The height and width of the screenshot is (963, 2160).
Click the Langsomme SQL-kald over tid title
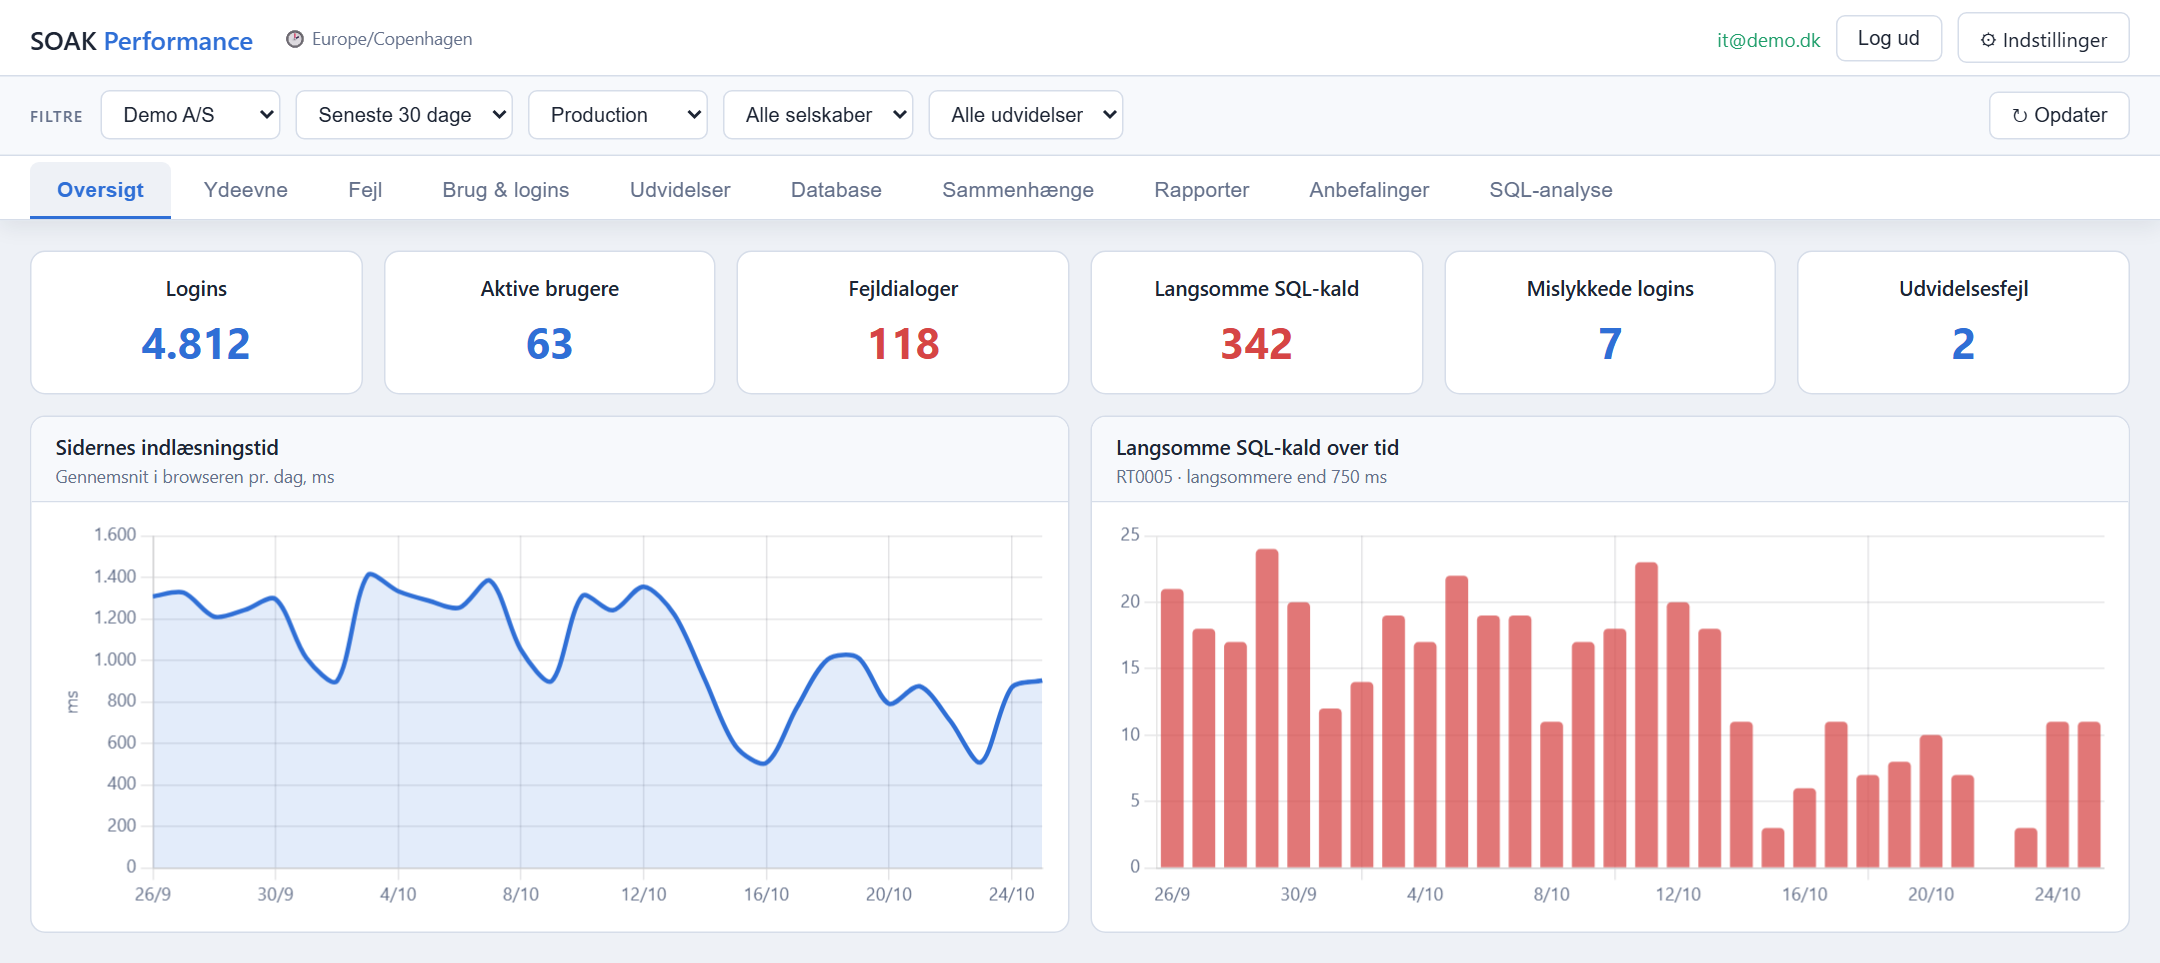(1257, 448)
